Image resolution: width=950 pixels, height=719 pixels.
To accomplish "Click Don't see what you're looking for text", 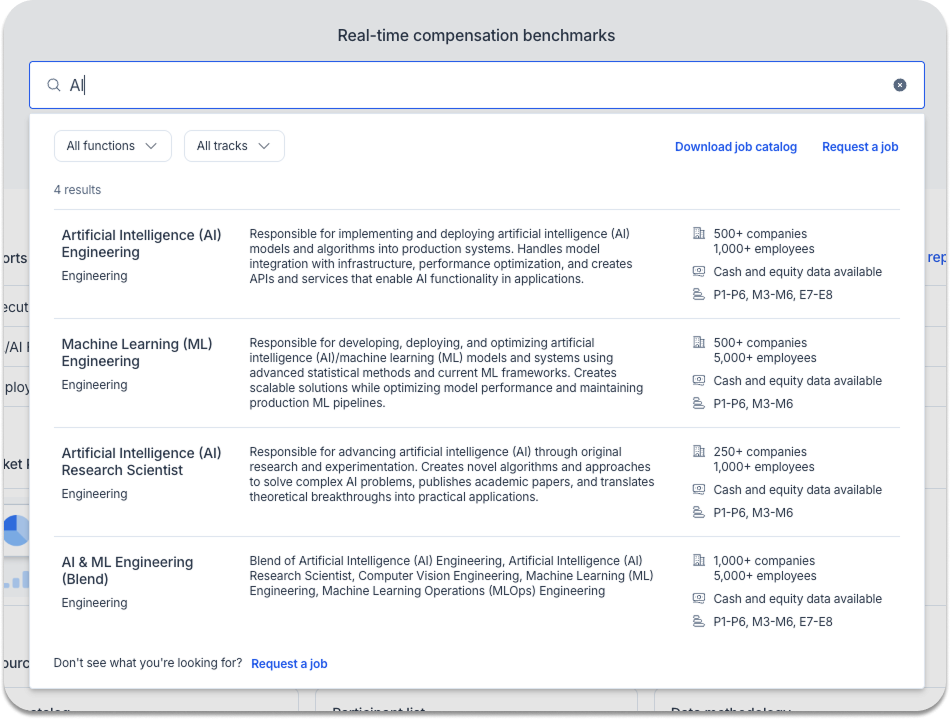I will click(148, 663).
